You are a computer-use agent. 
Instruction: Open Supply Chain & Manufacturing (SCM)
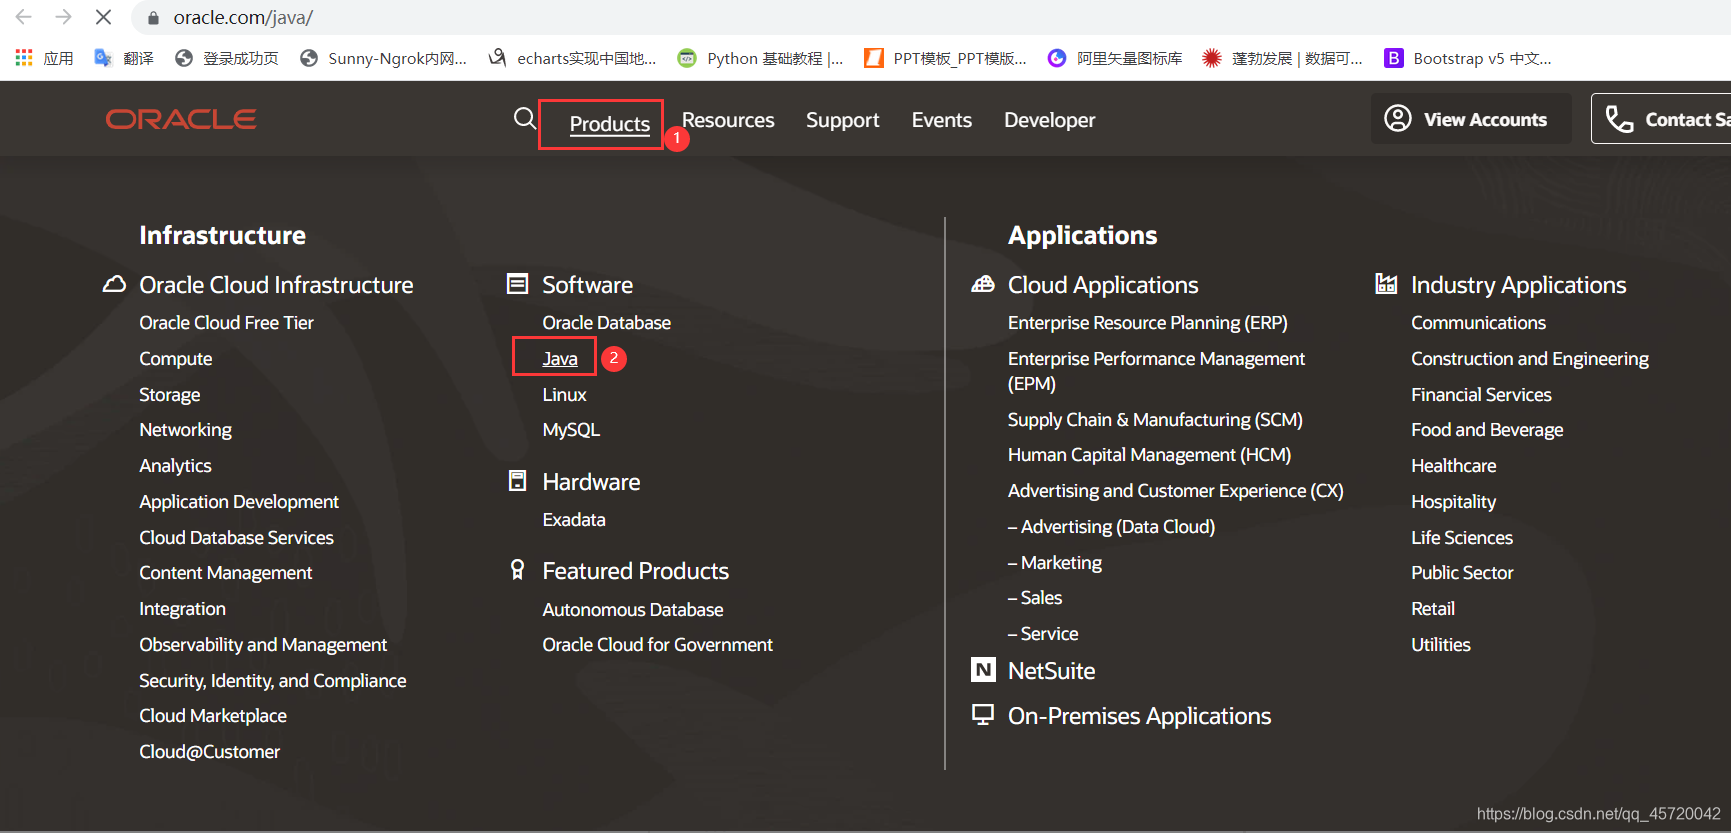(x=1155, y=419)
